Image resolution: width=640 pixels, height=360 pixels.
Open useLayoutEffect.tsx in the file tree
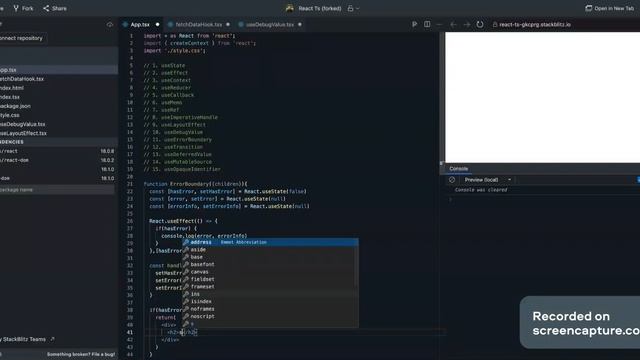point(59,133)
